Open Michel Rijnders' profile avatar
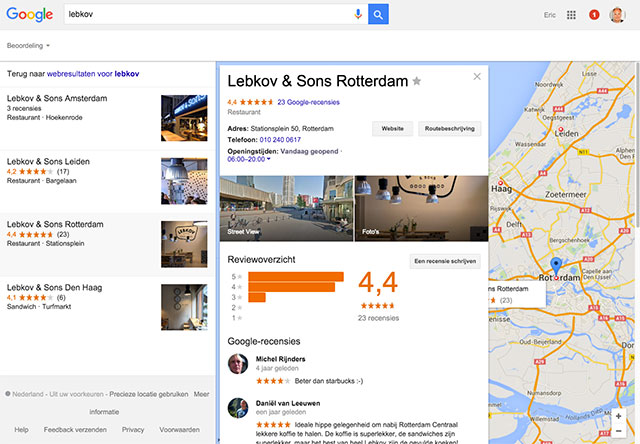The width and height of the screenshot is (640, 444). click(x=238, y=364)
